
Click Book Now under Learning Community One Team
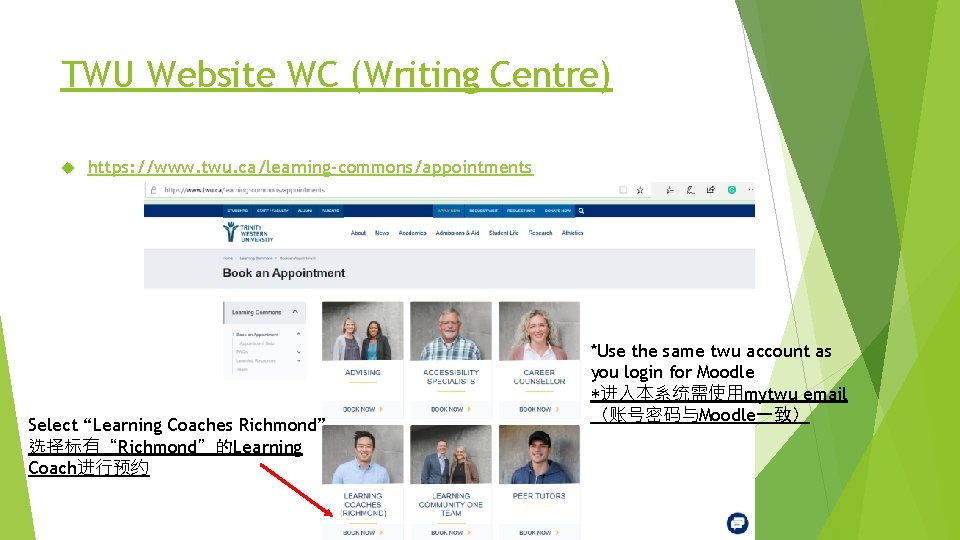451,533
